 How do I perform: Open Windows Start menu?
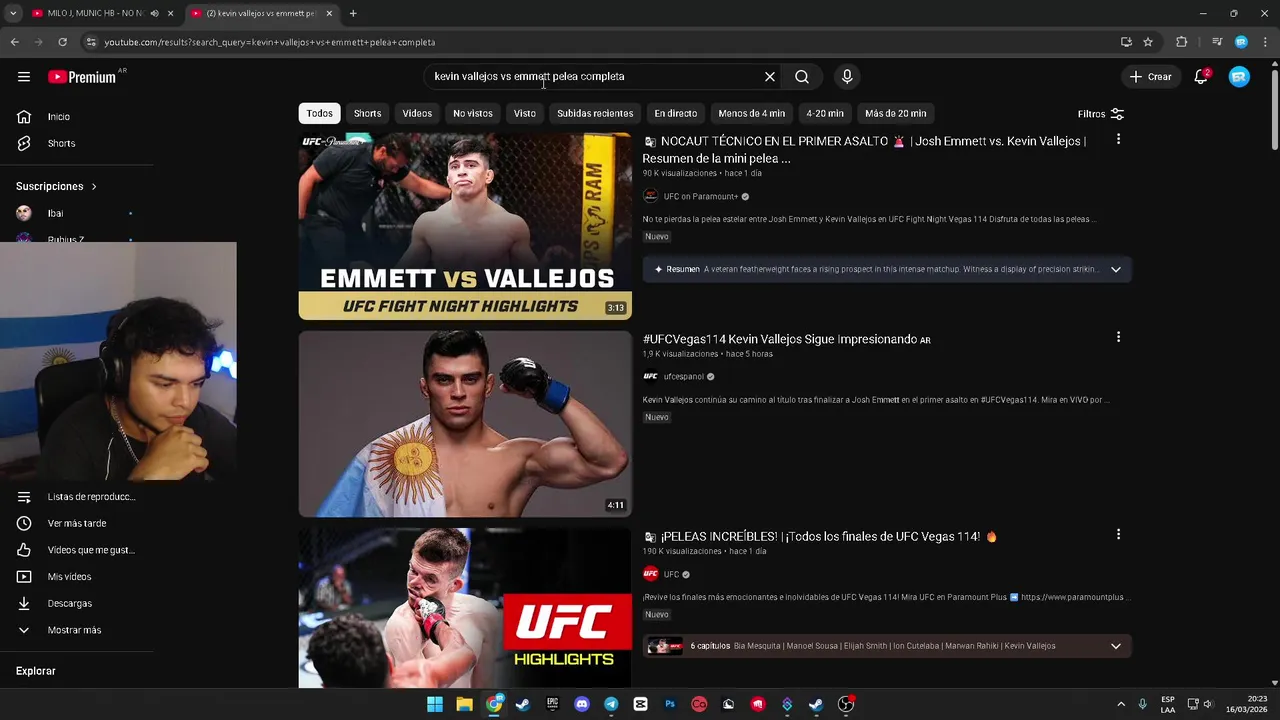(435, 704)
